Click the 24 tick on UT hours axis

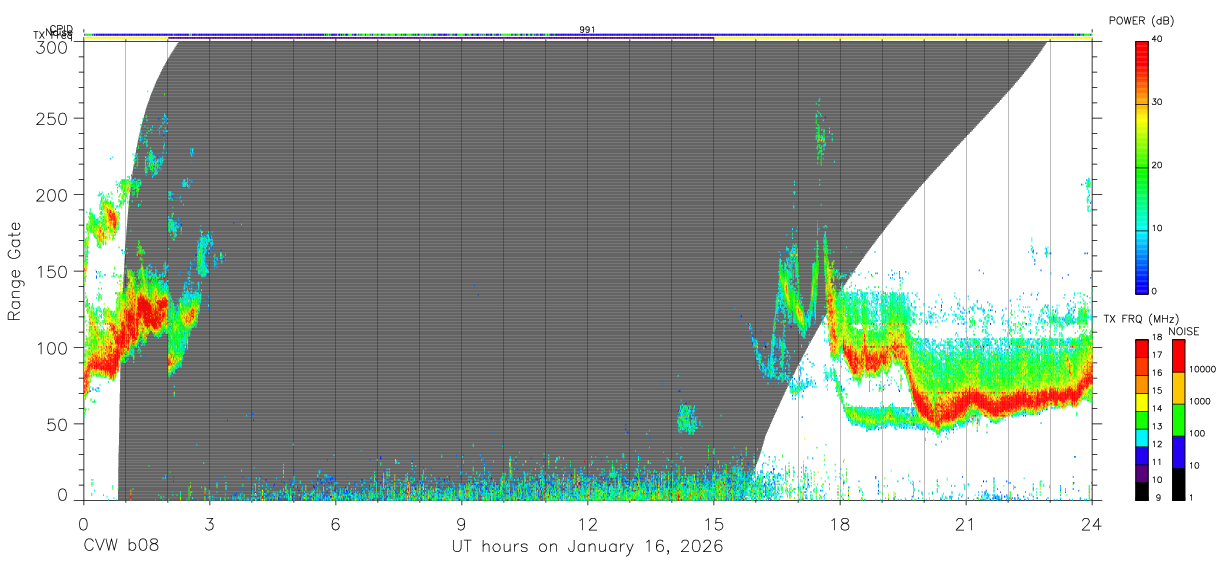click(x=1092, y=523)
